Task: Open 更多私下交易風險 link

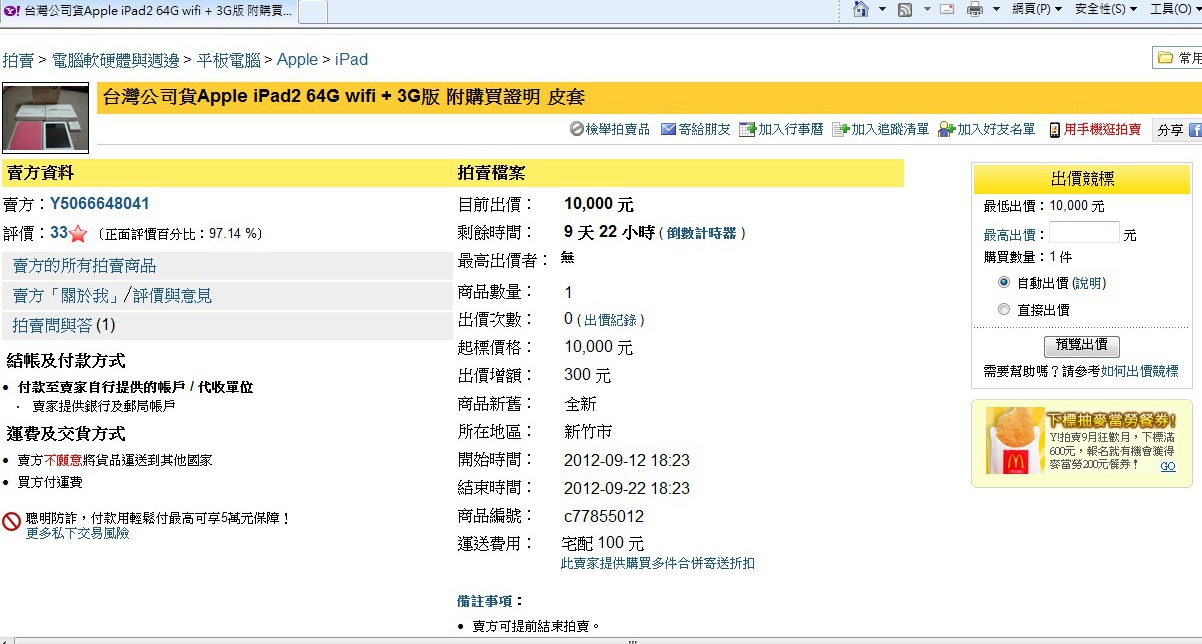Action: point(77,534)
